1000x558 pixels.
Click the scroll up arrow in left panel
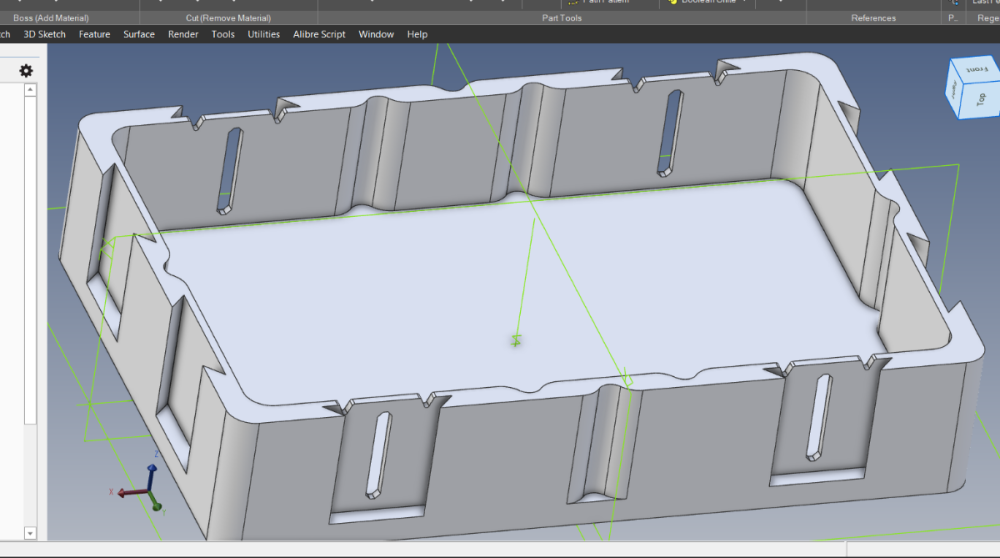click(x=30, y=90)
